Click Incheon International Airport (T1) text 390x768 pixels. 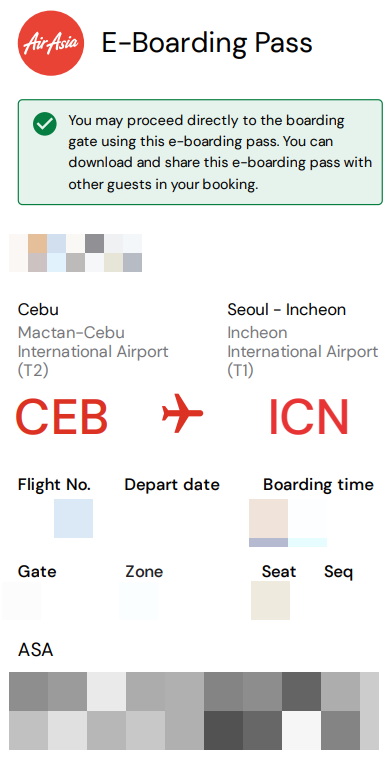click(302, 351)
